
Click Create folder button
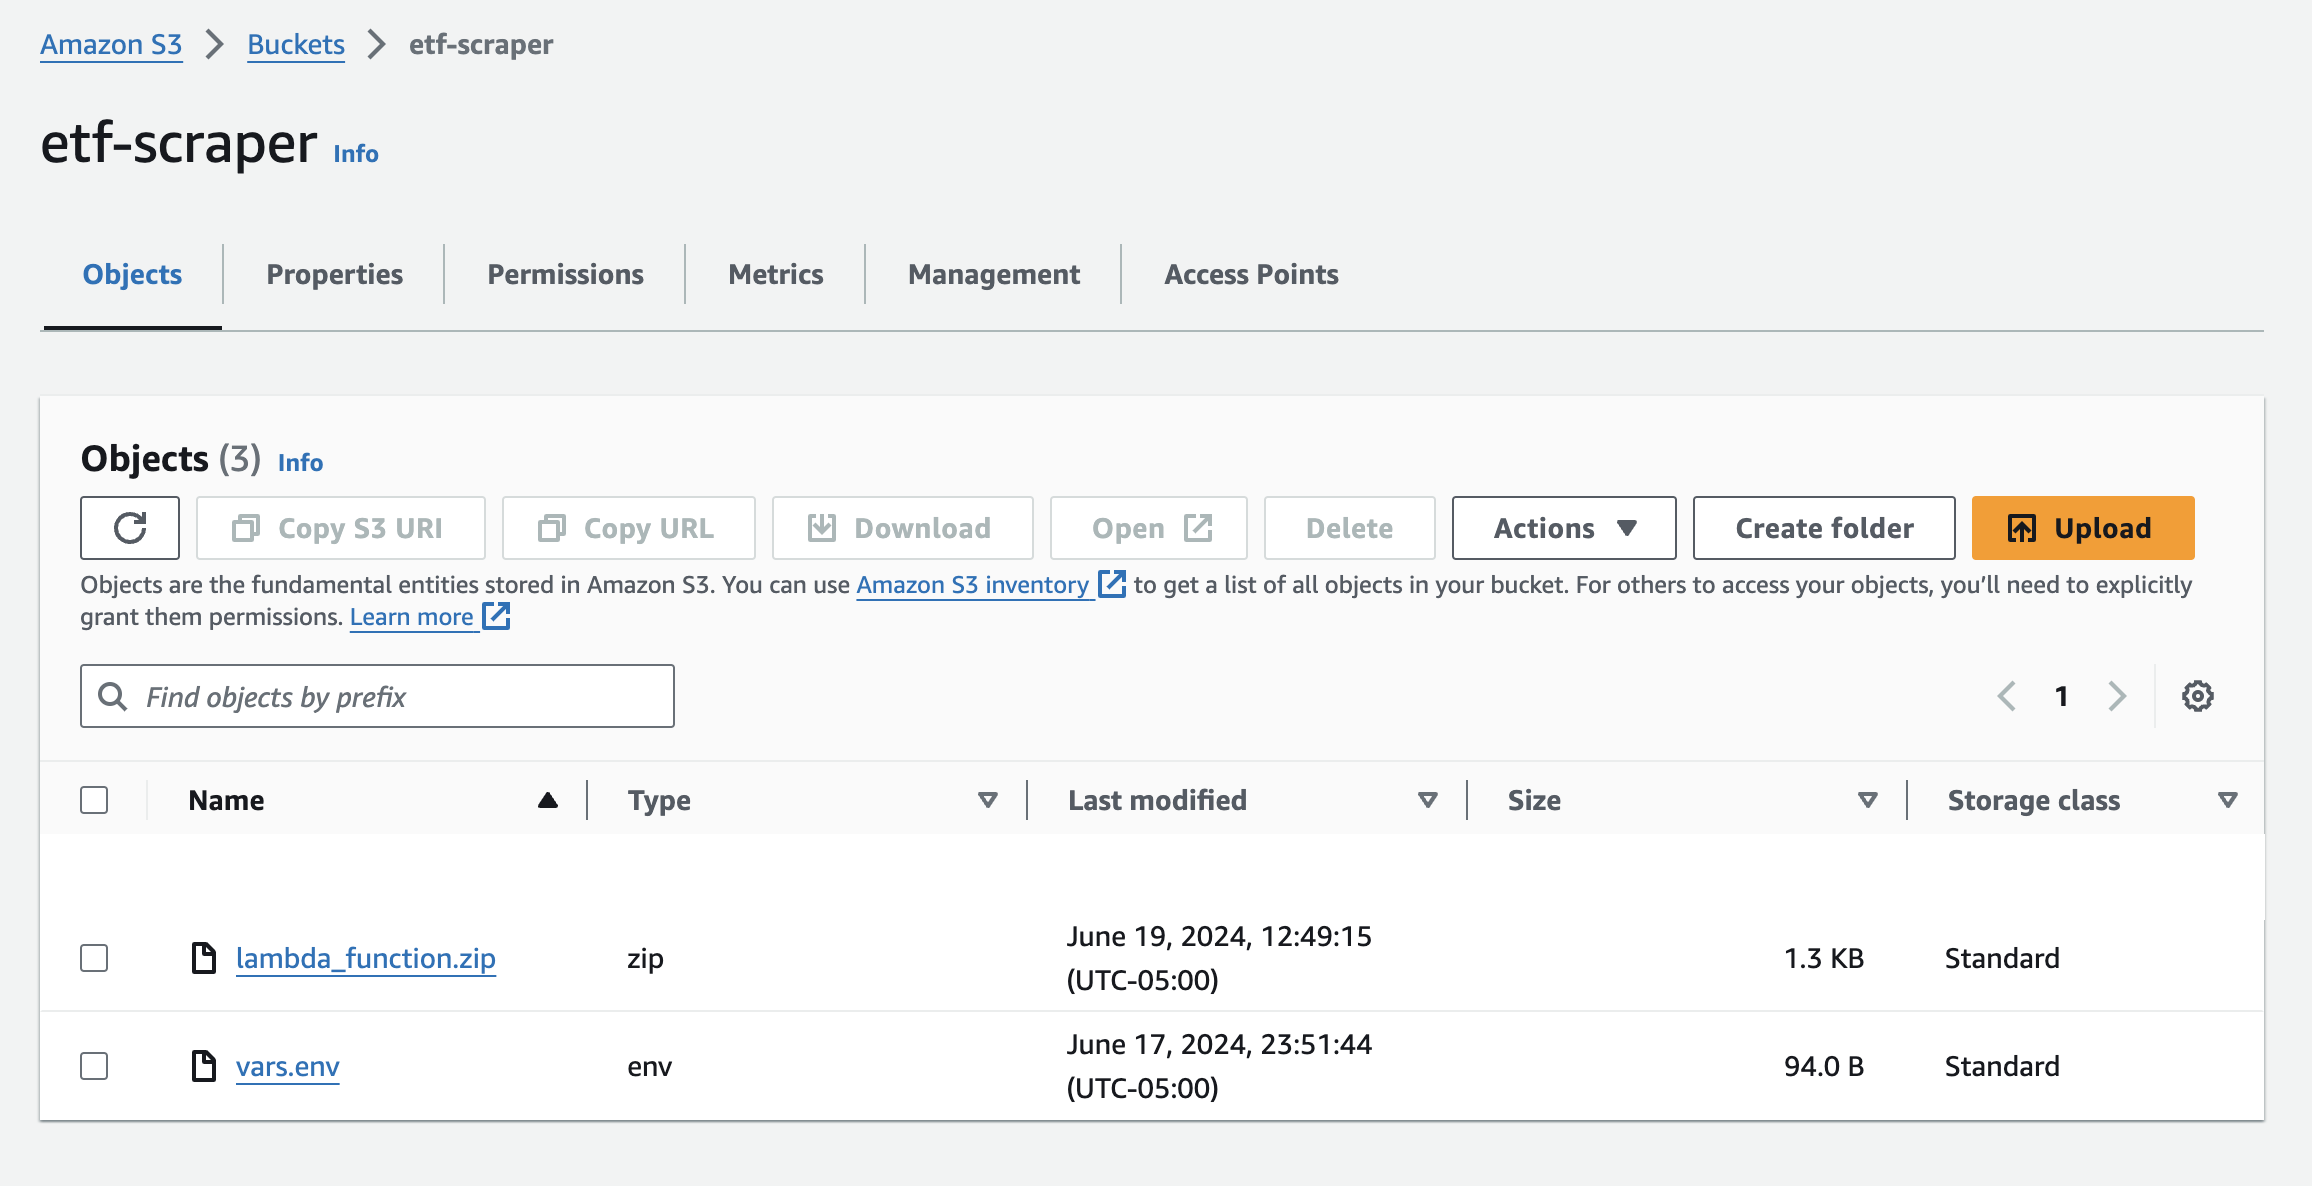(x=1824, y=528)
